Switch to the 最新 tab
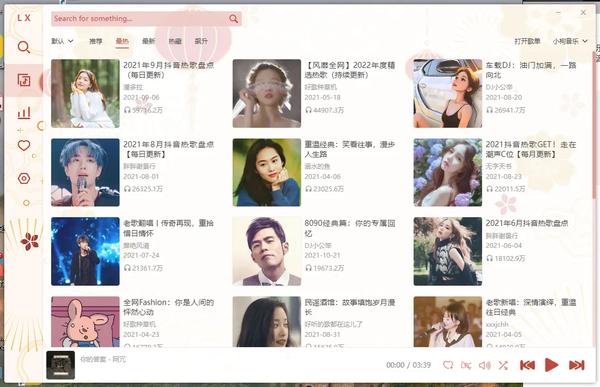Screen dimensions: 600x387 (148, 41)
